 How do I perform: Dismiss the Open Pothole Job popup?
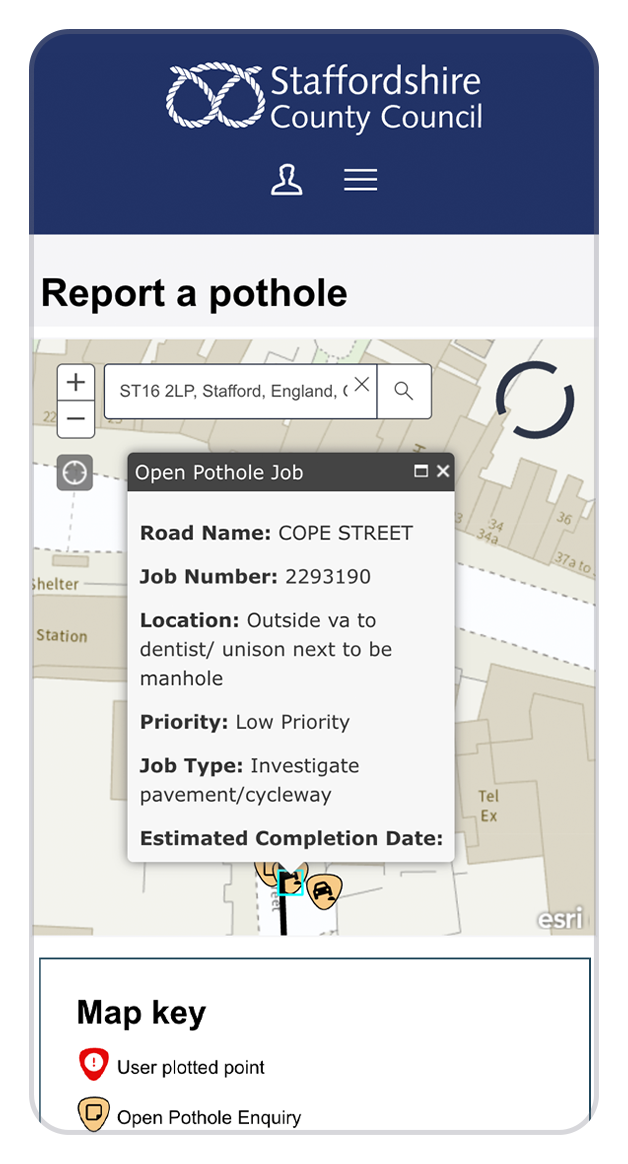tap(443, 470)
